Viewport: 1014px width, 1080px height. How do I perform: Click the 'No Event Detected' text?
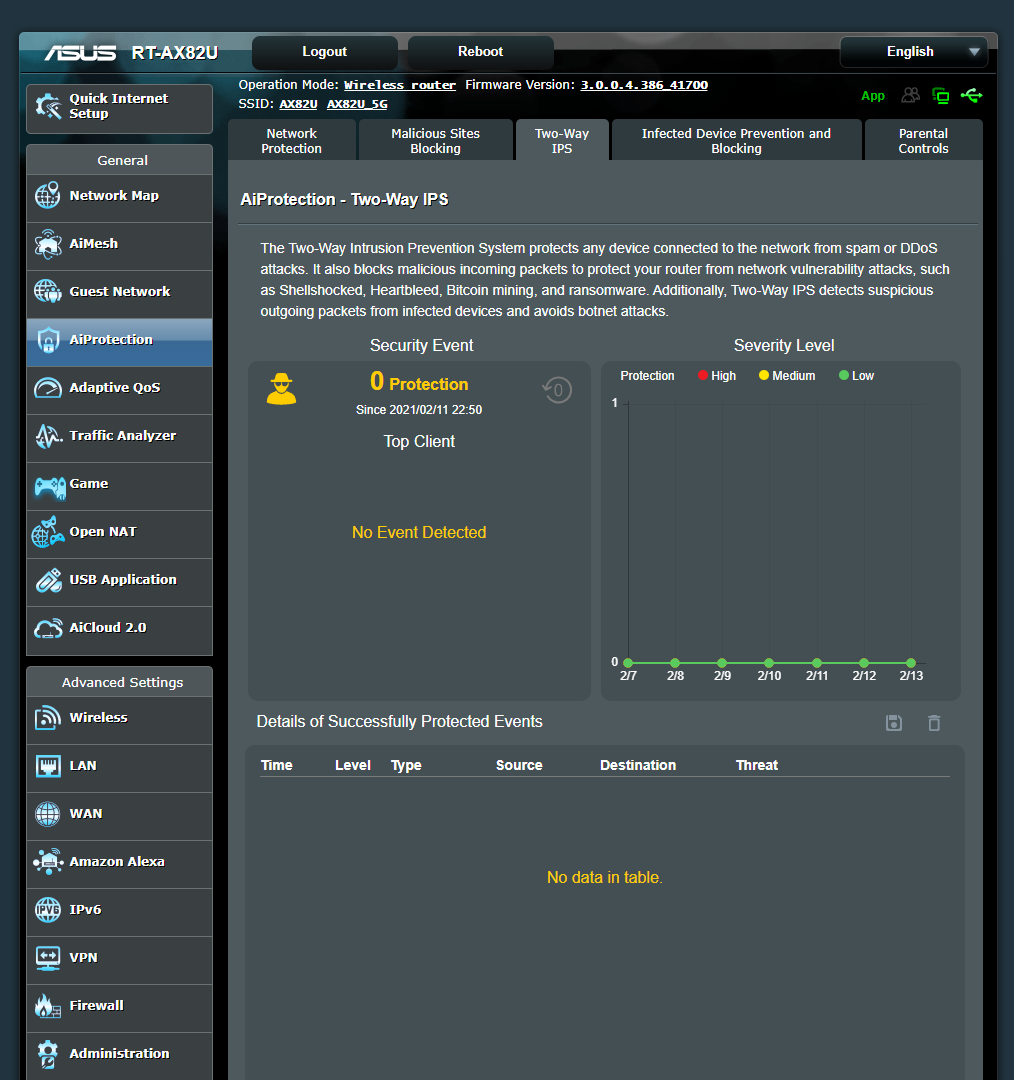pos(419,532)
